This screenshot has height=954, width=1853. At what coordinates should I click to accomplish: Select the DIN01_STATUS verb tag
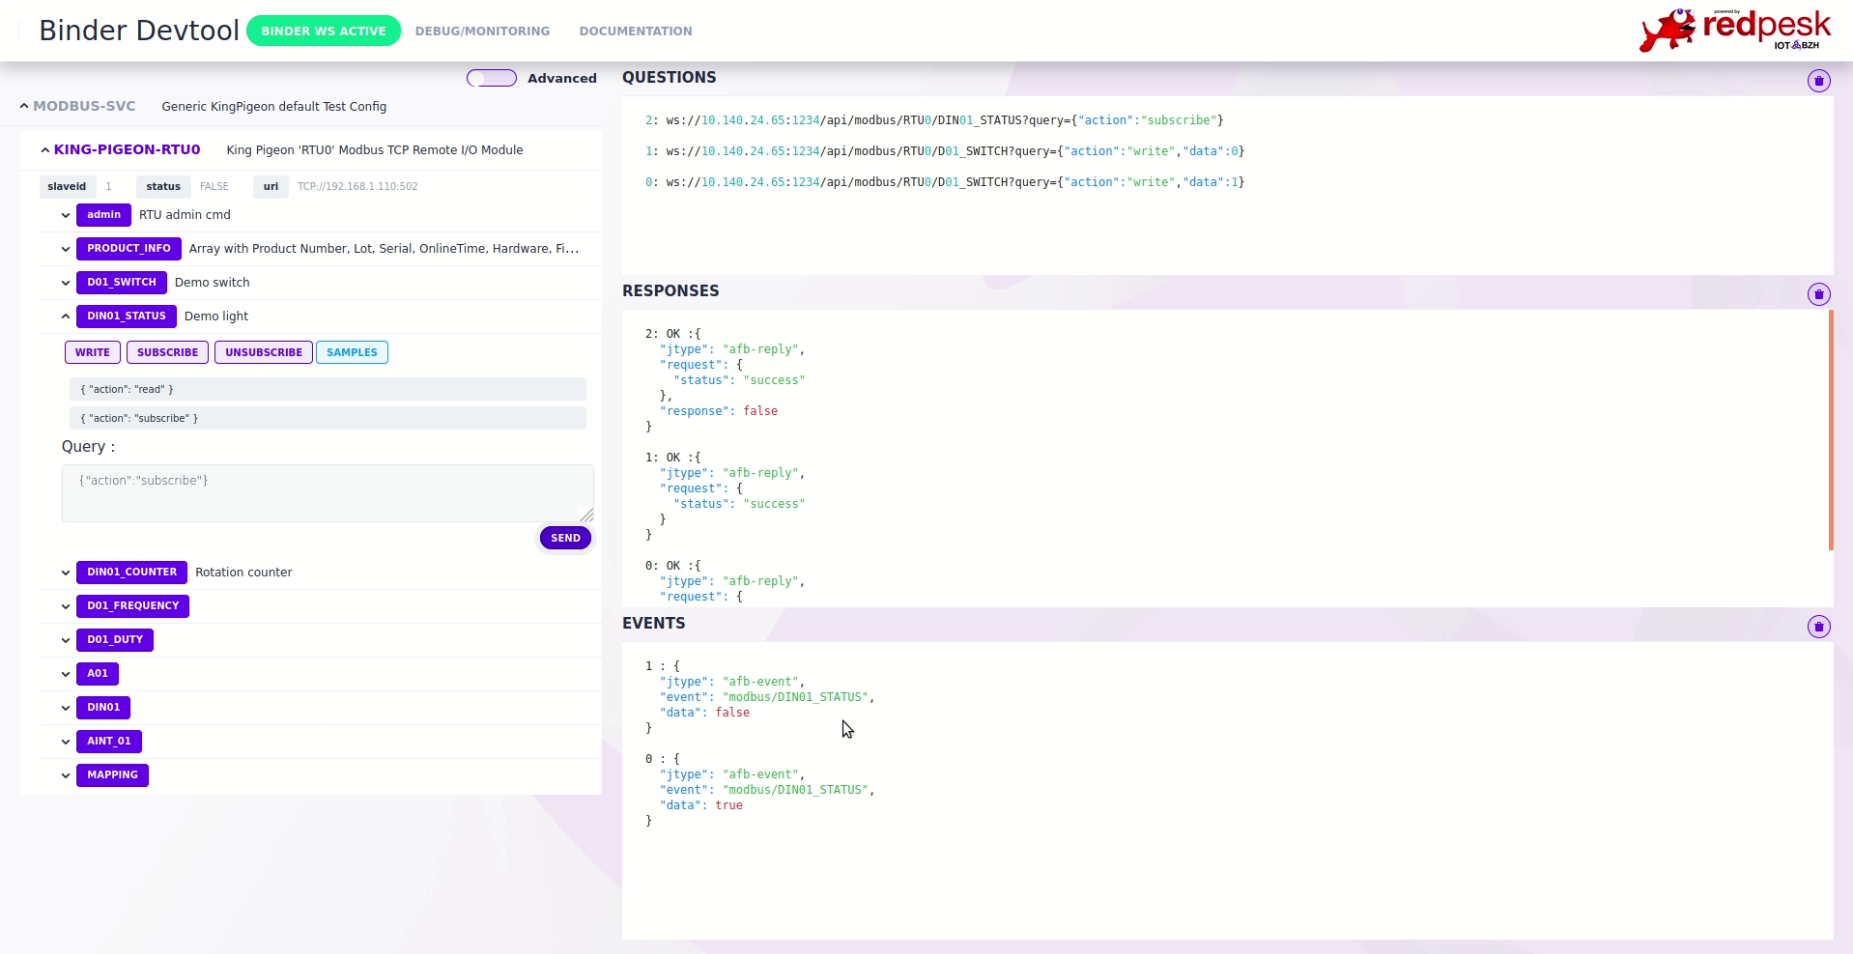pyautogui.click(x=126, y=316)
